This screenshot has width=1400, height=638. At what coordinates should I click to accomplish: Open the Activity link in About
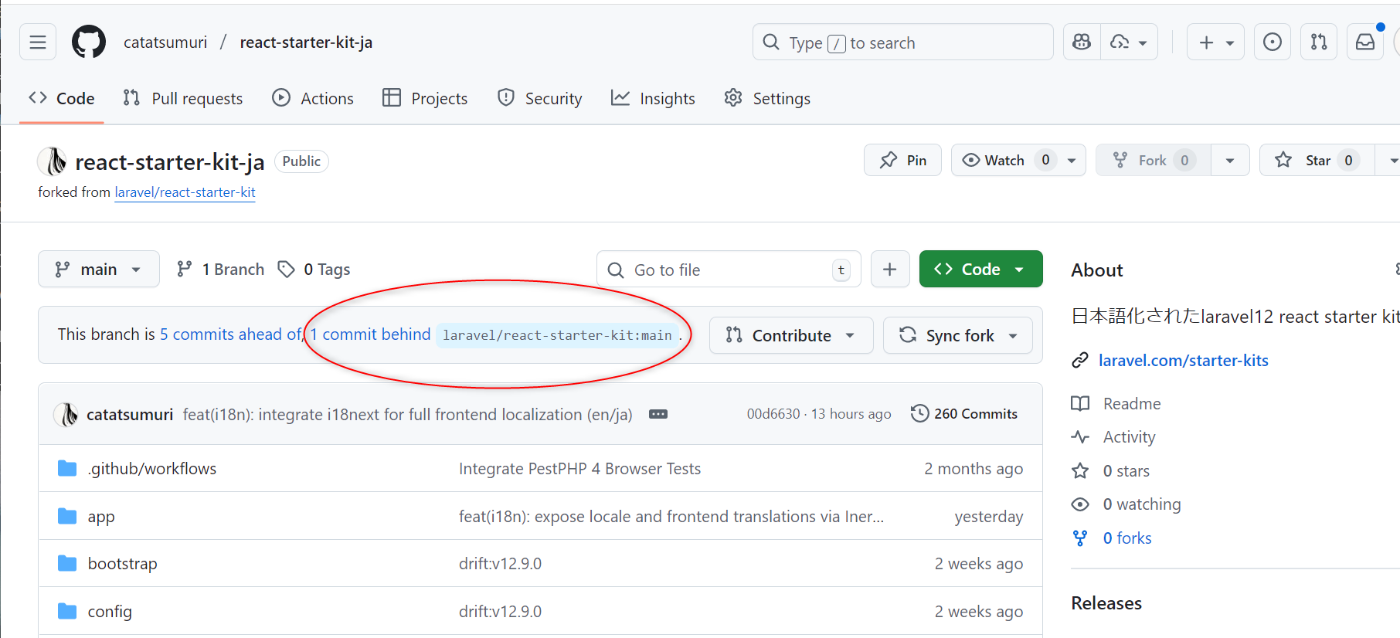pos(1129,437)
